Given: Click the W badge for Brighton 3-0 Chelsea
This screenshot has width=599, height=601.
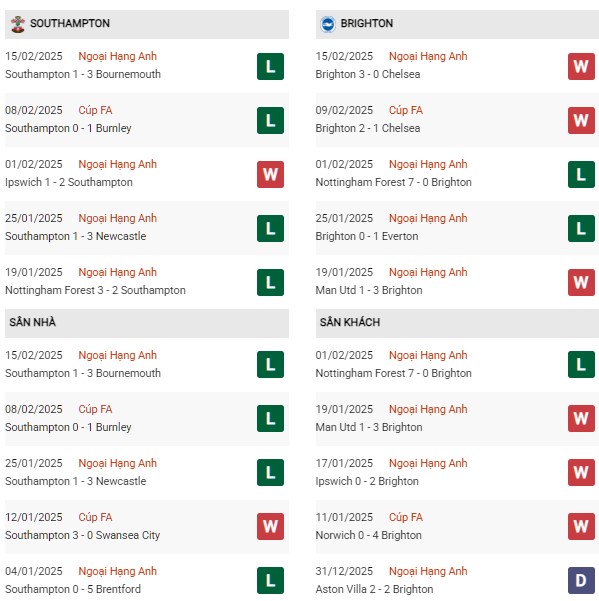Looking at the screenshot, I should [x=581, y=67].
